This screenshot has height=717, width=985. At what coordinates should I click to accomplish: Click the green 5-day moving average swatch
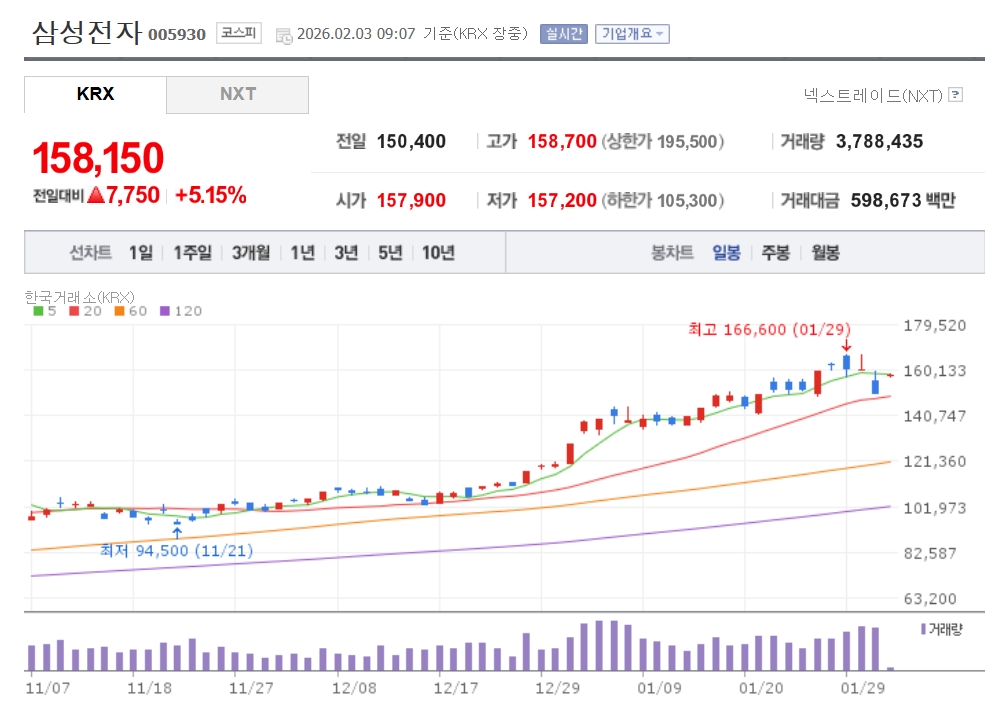38,311
